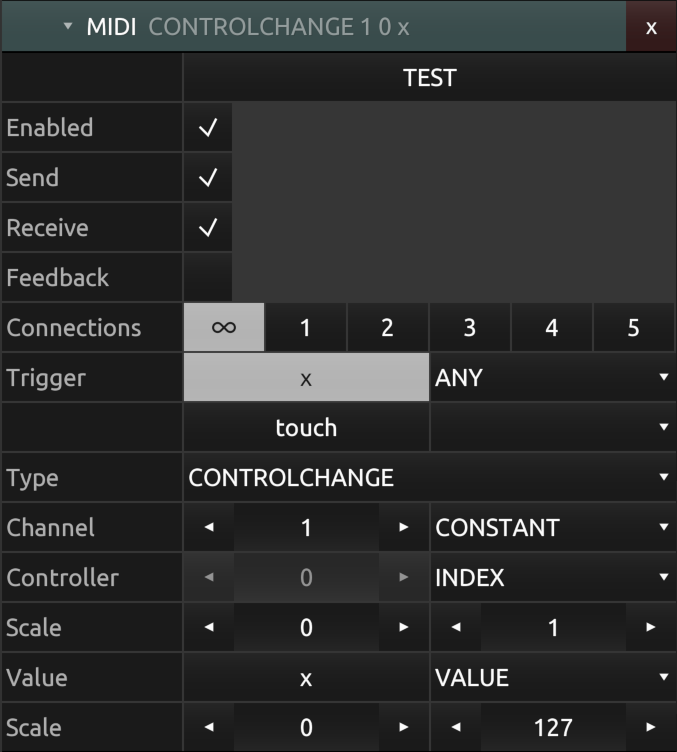Collapse the MIDI message header triangle

click(x=68, y=26)
